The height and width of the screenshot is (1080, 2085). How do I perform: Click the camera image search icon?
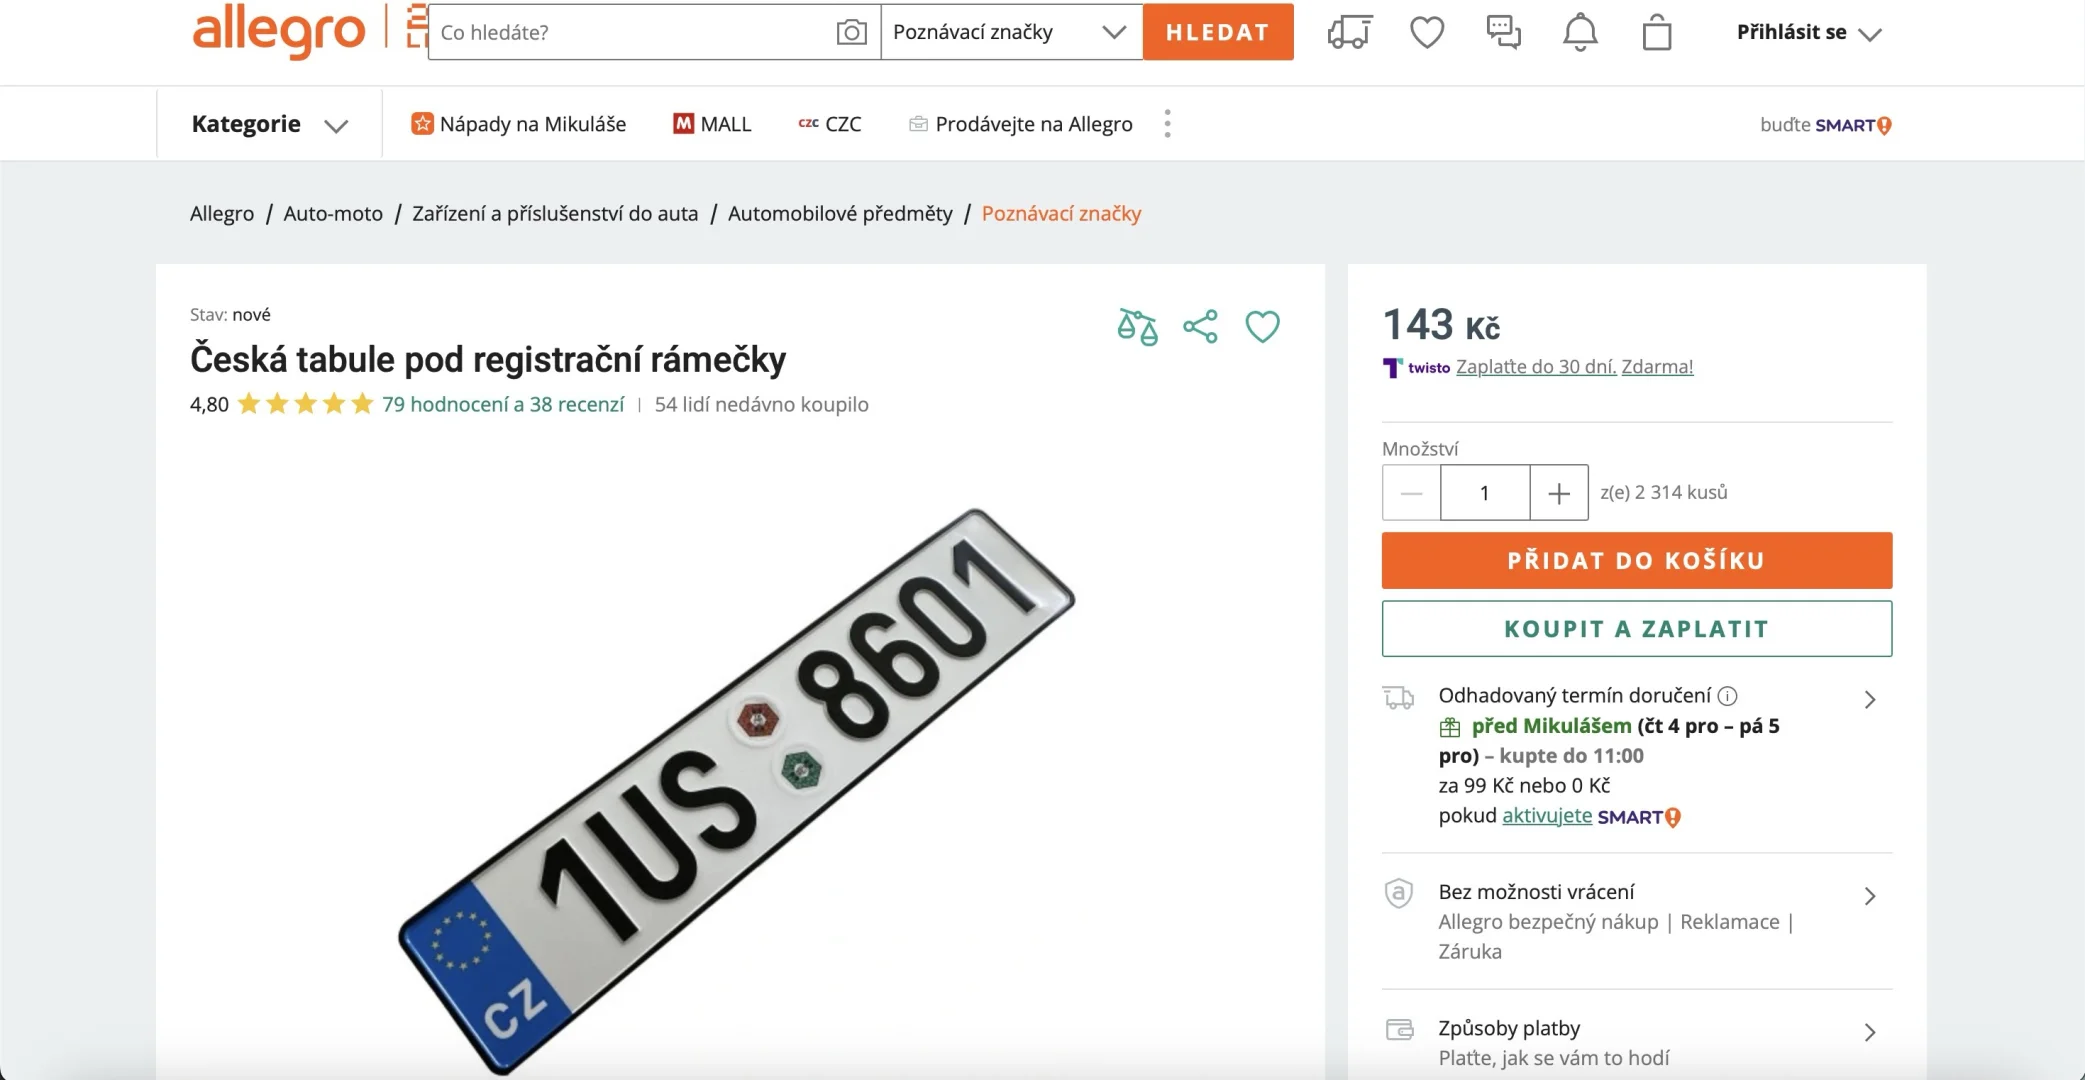[851, 32]
